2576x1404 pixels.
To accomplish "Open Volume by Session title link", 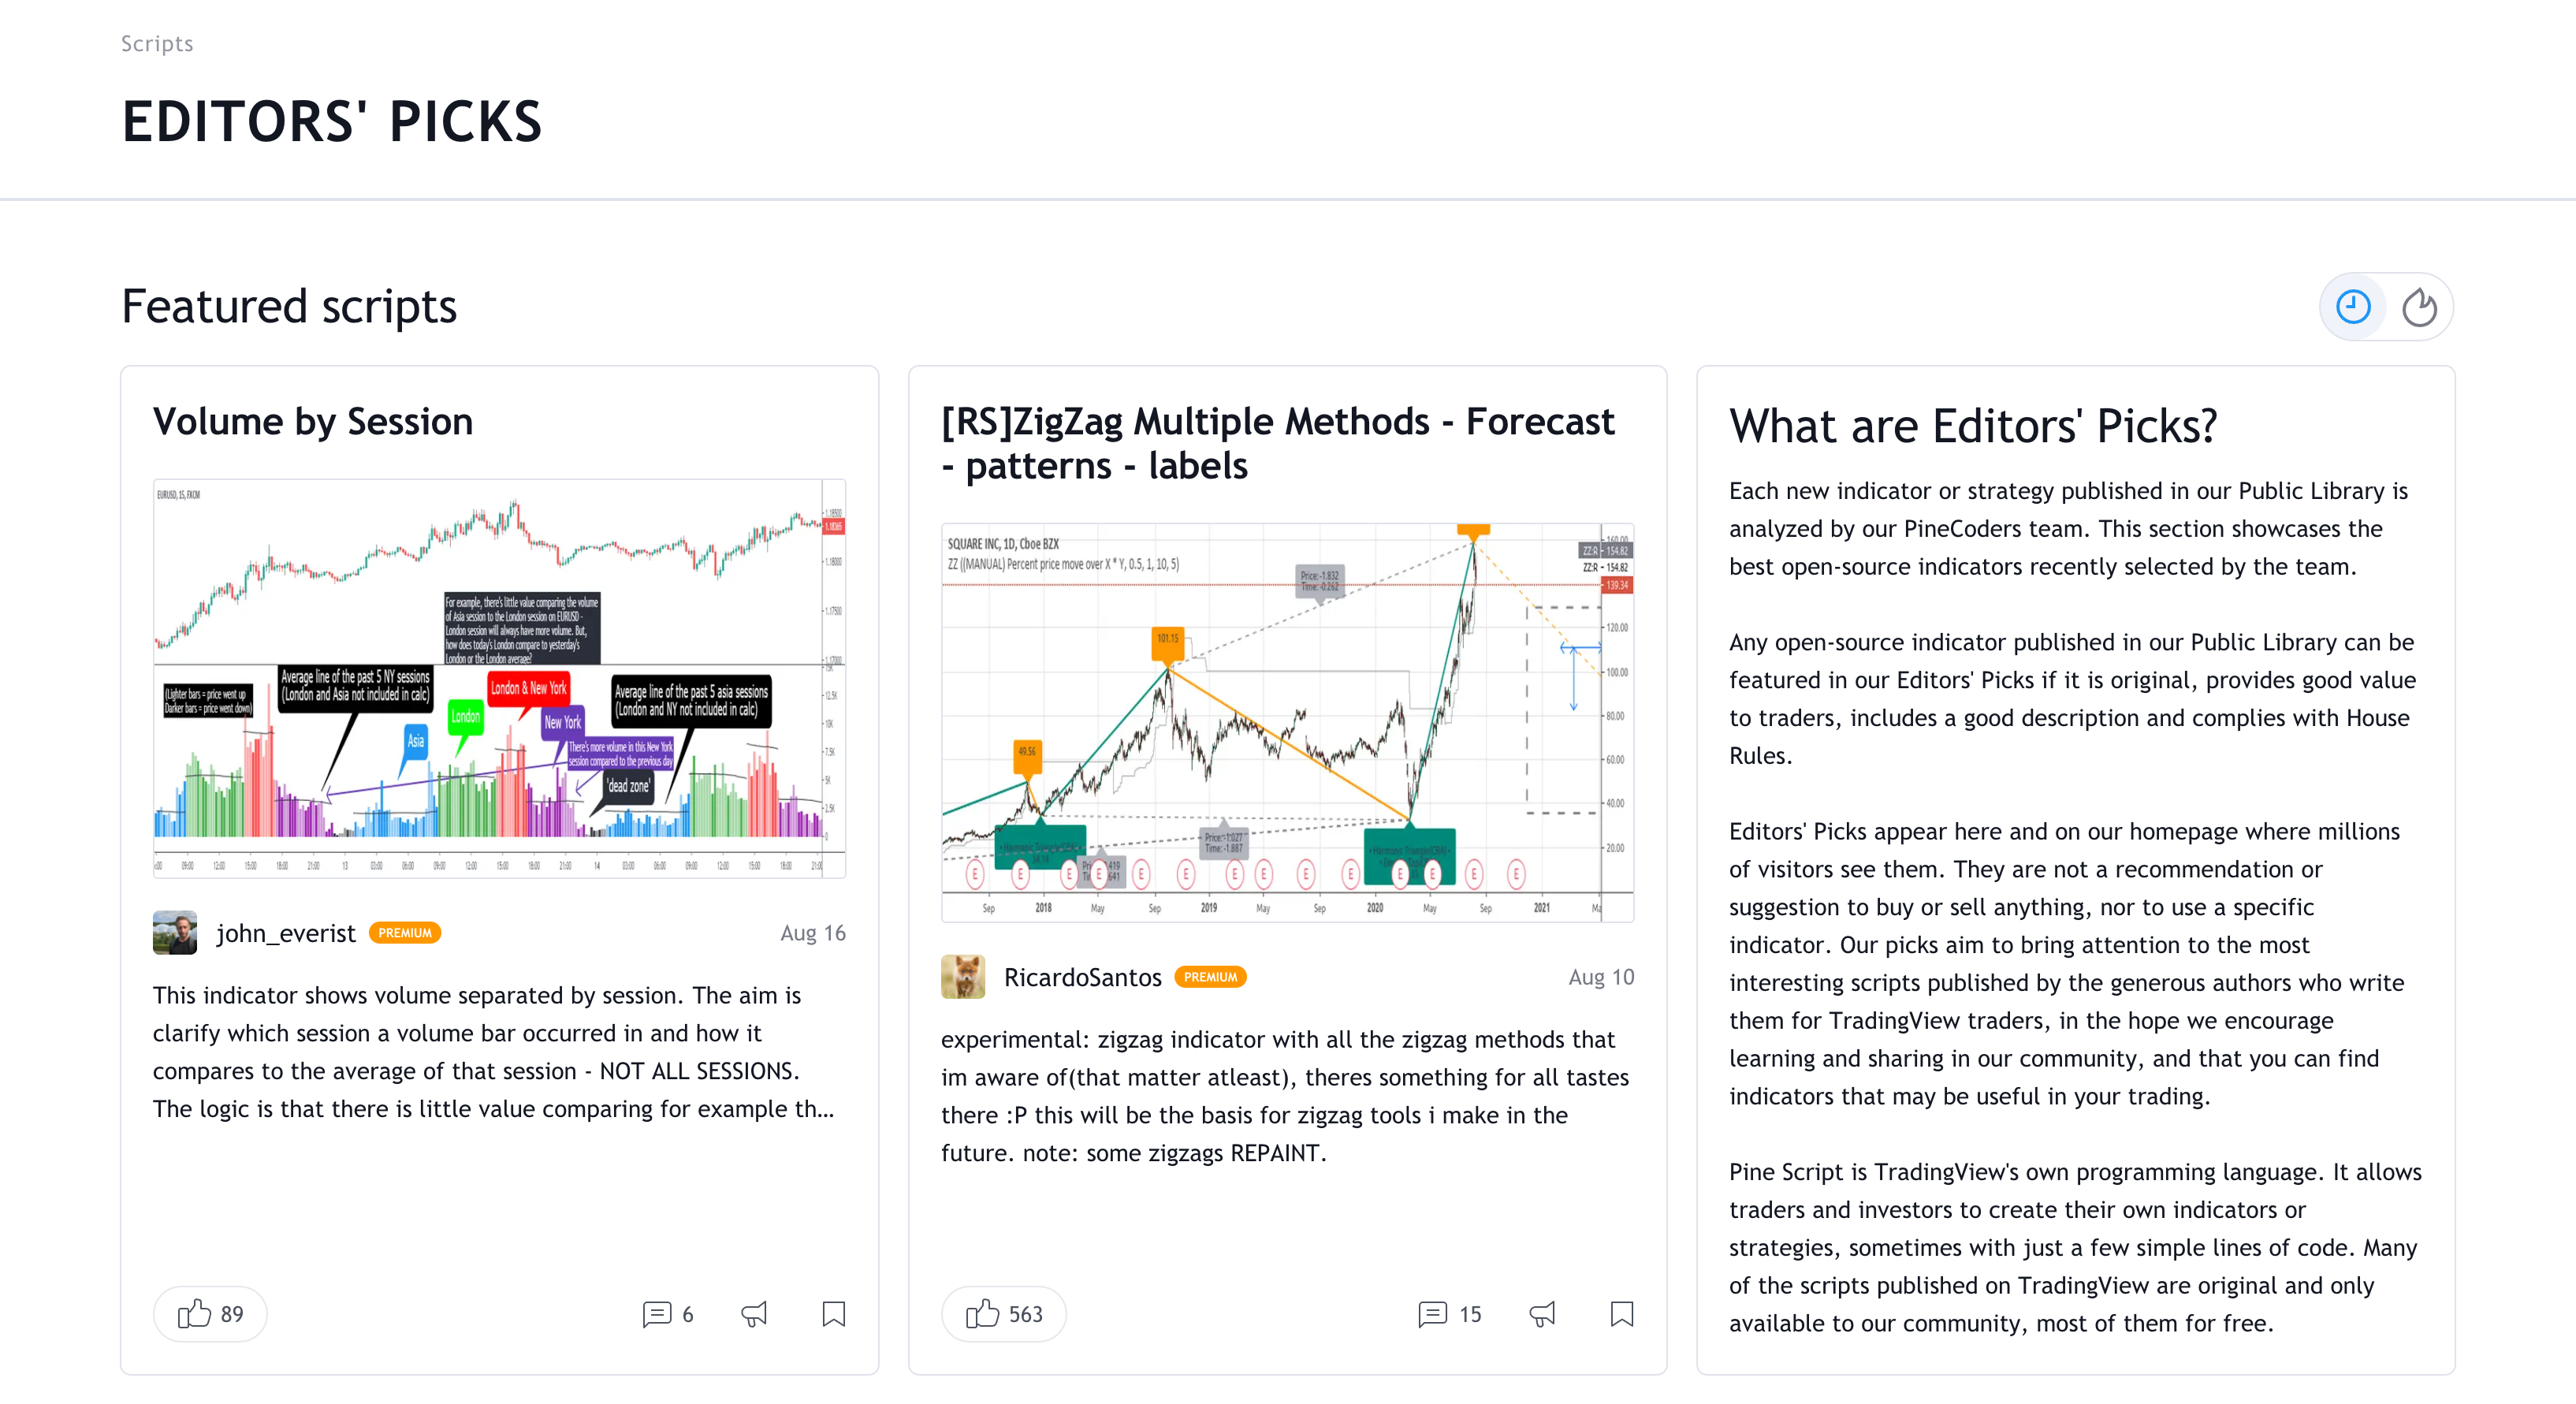I will (312, 421).
